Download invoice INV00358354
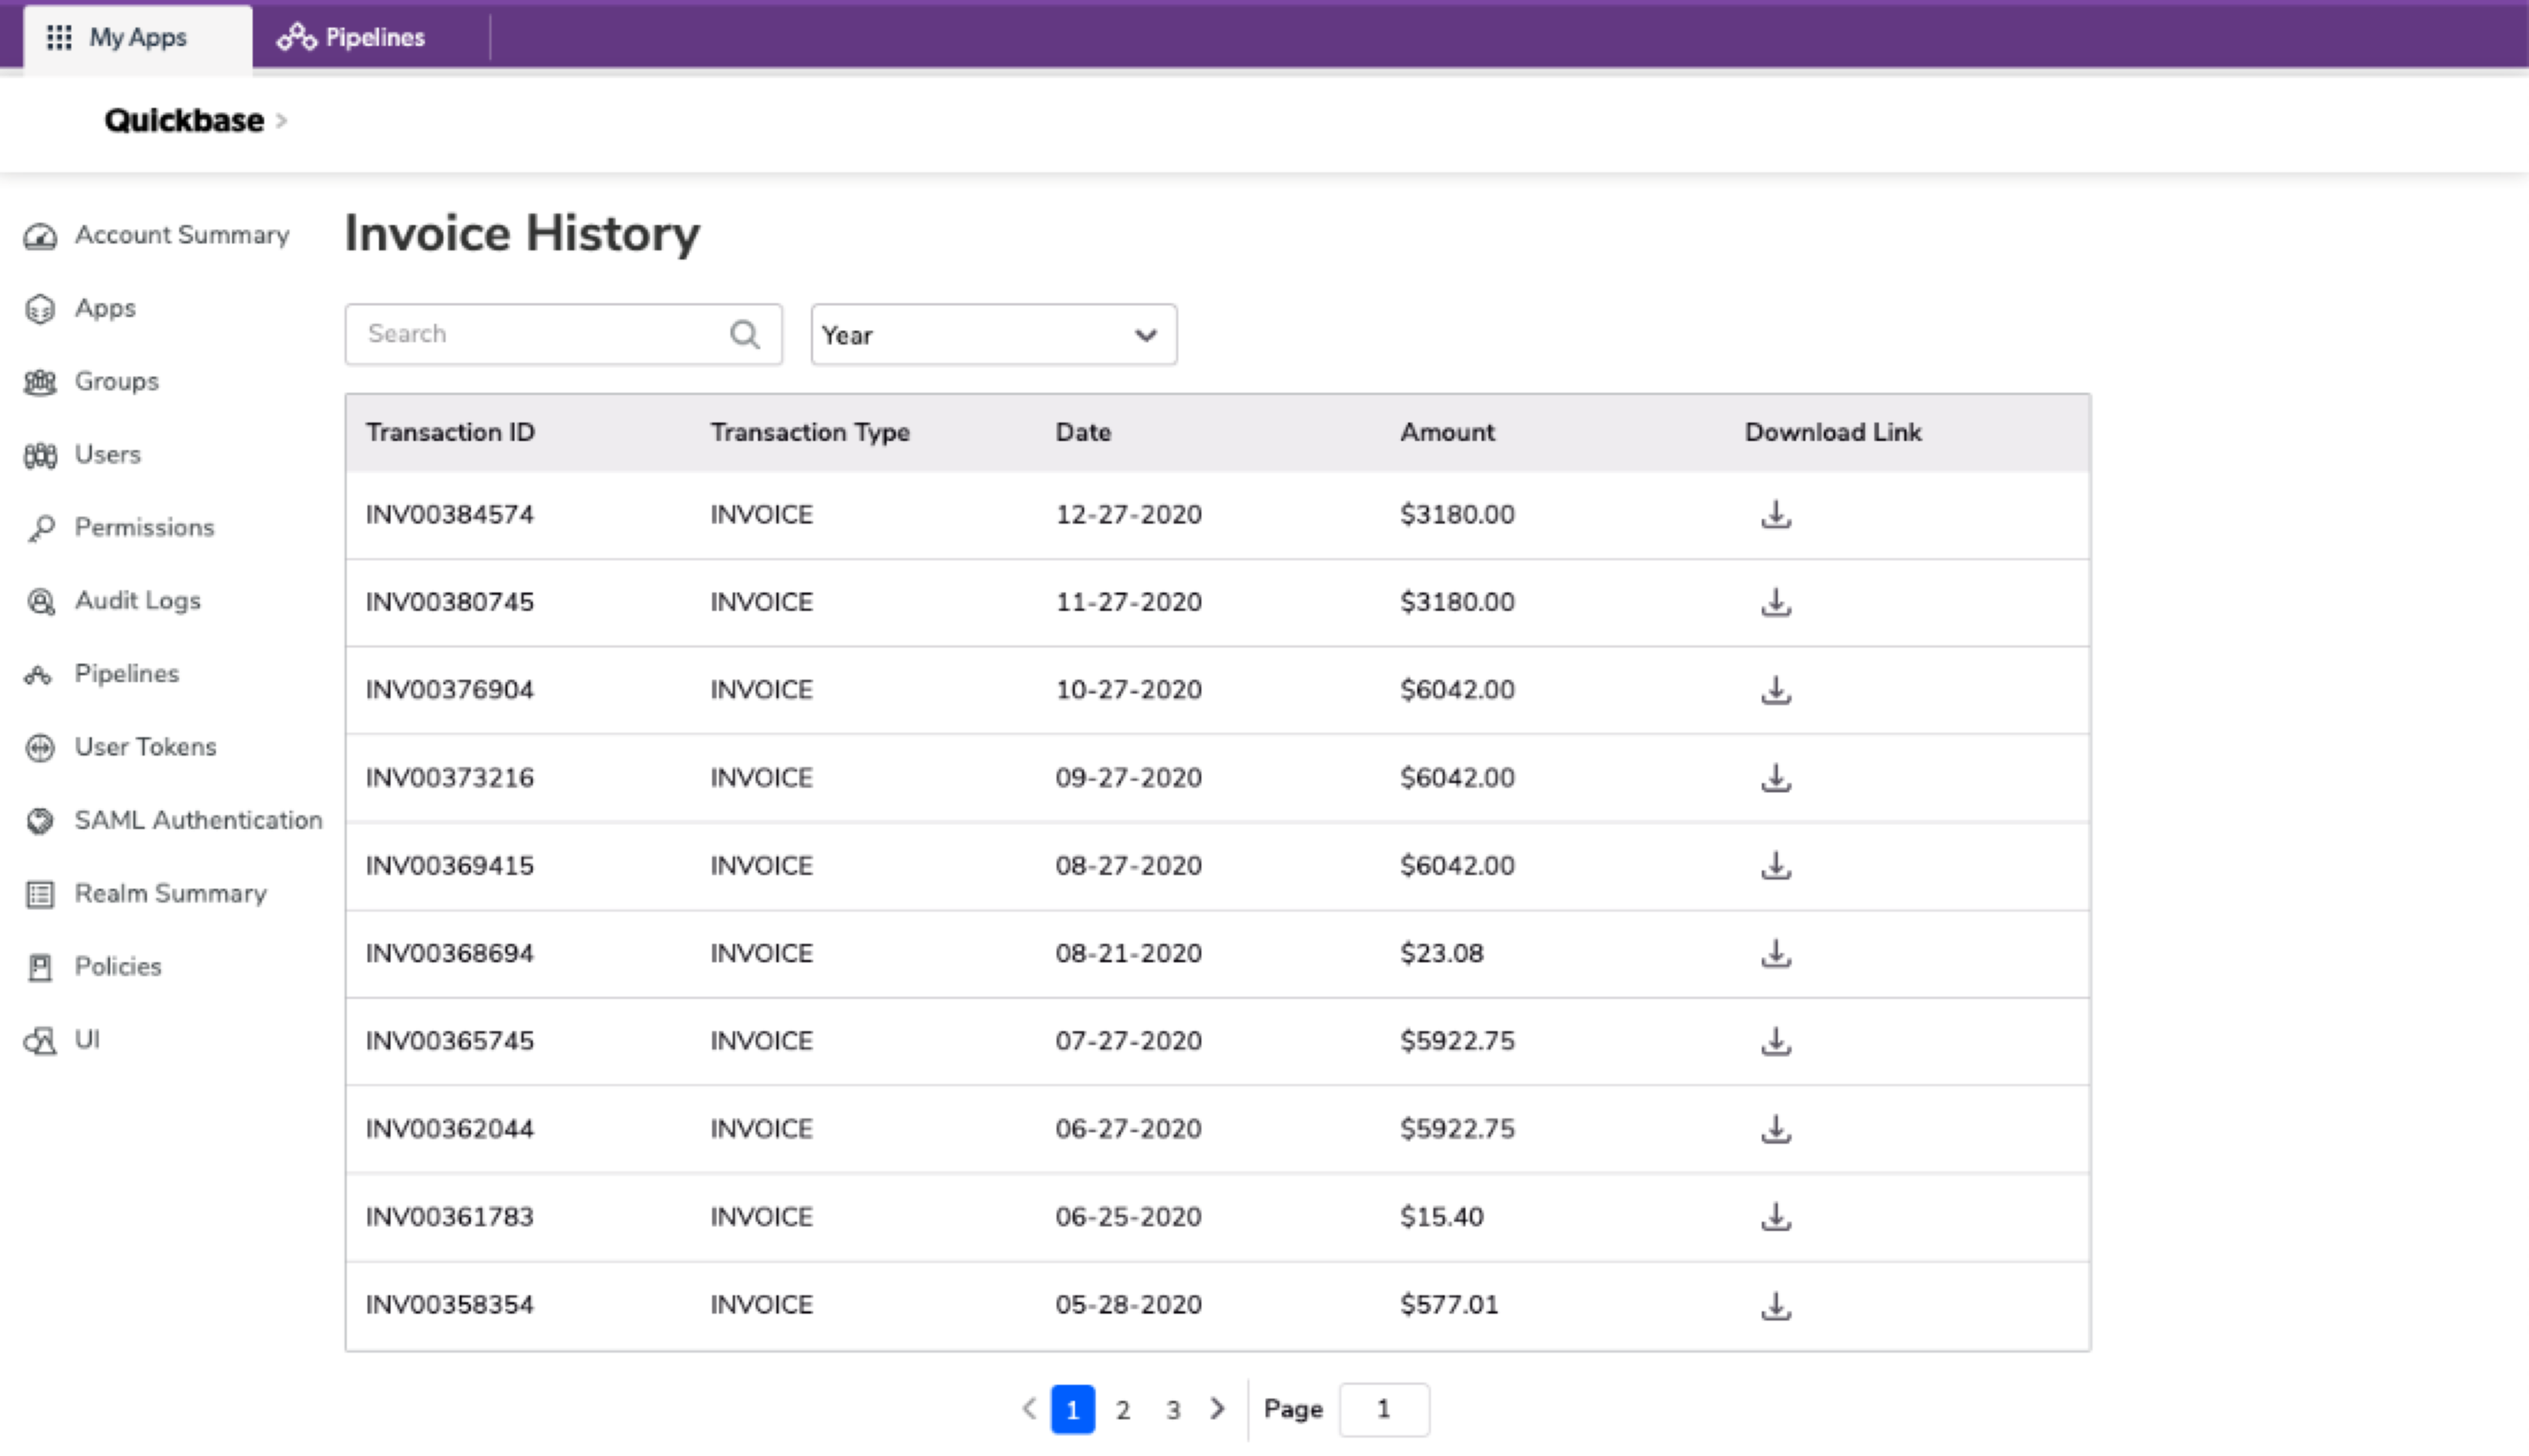Screen dimensions: 2529x1456 (x=1775, y=1305)
